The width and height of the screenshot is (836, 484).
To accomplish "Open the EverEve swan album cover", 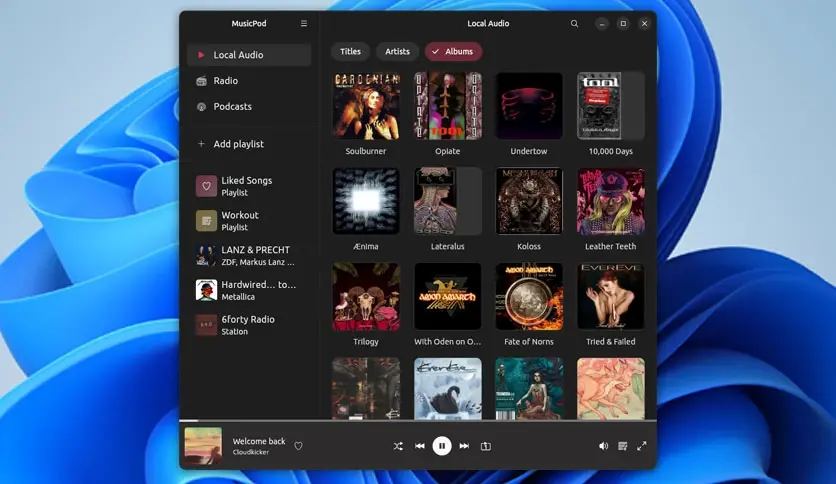I will (x=448, y=389).
